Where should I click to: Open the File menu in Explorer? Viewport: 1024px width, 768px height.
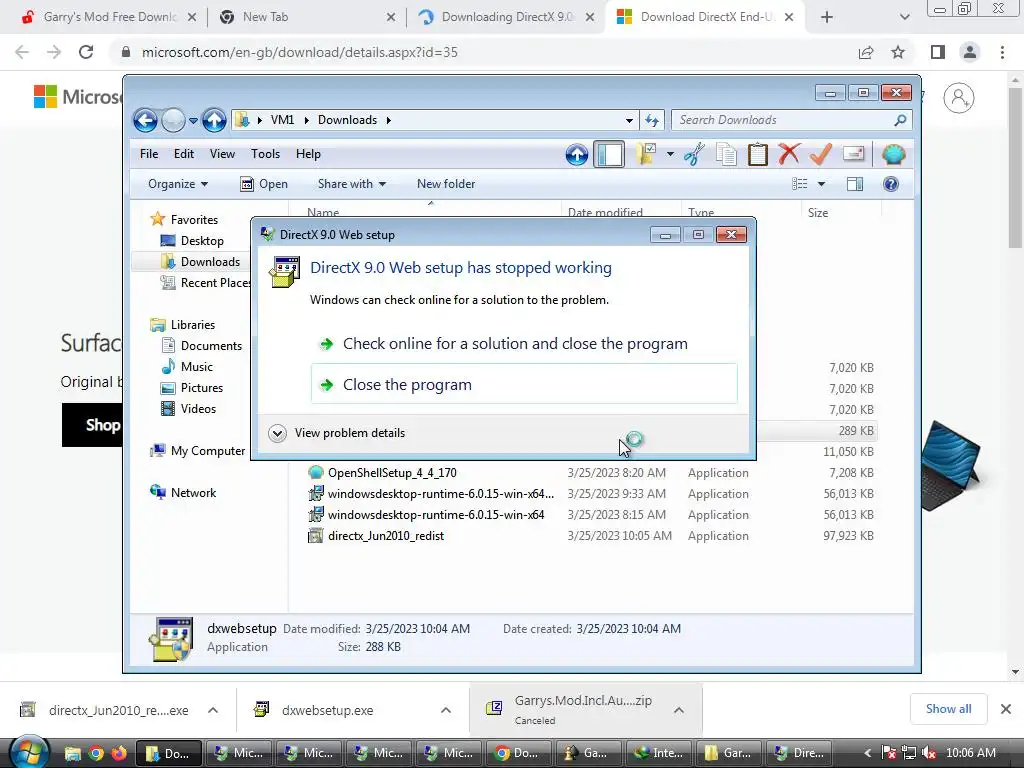pyautogui.click(x=149, y=154)
